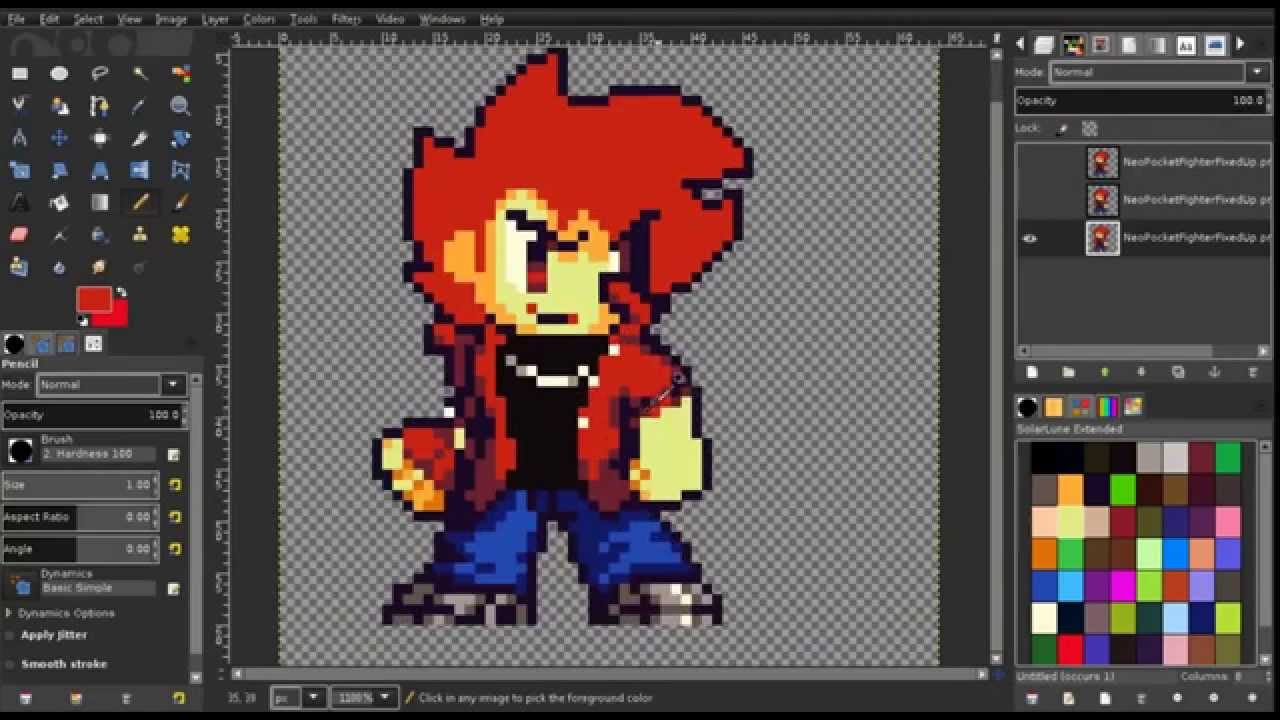Select the Ellipse Select tool
Viewport: 1280px width, 720px height.
tap(59, 74)
